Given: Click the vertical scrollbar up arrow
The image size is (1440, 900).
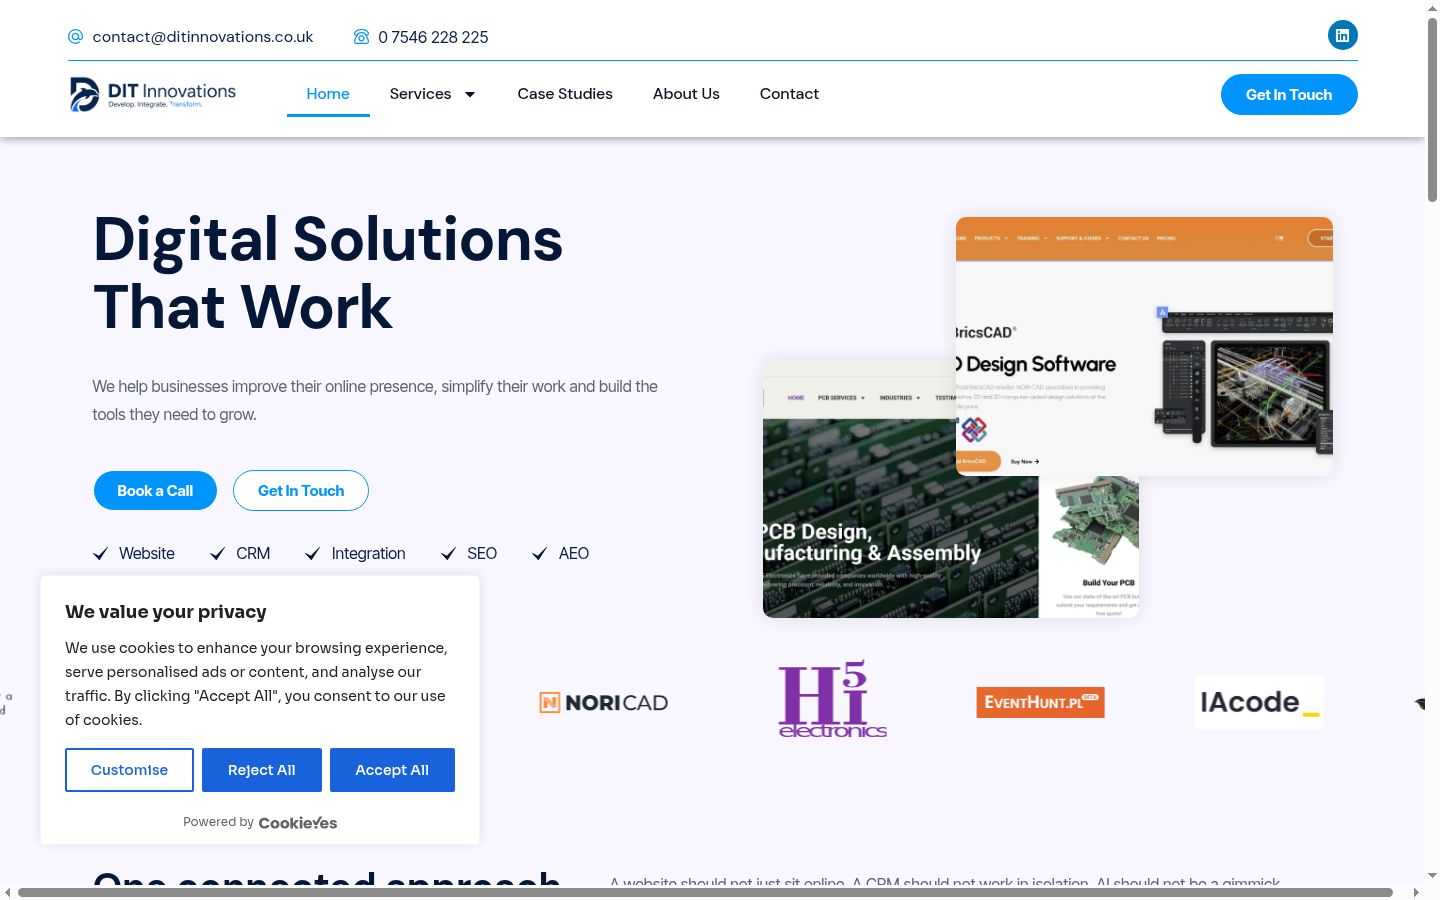Looking at the screenshot, I should 1432,8.
